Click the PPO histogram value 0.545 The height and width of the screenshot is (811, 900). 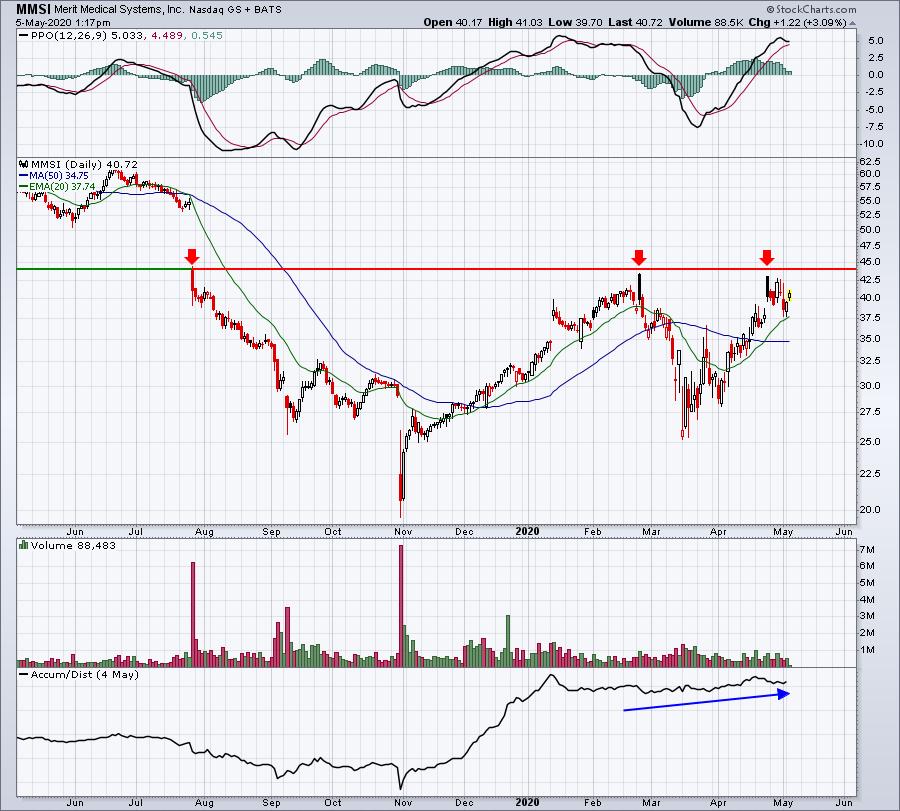(207, 36)
